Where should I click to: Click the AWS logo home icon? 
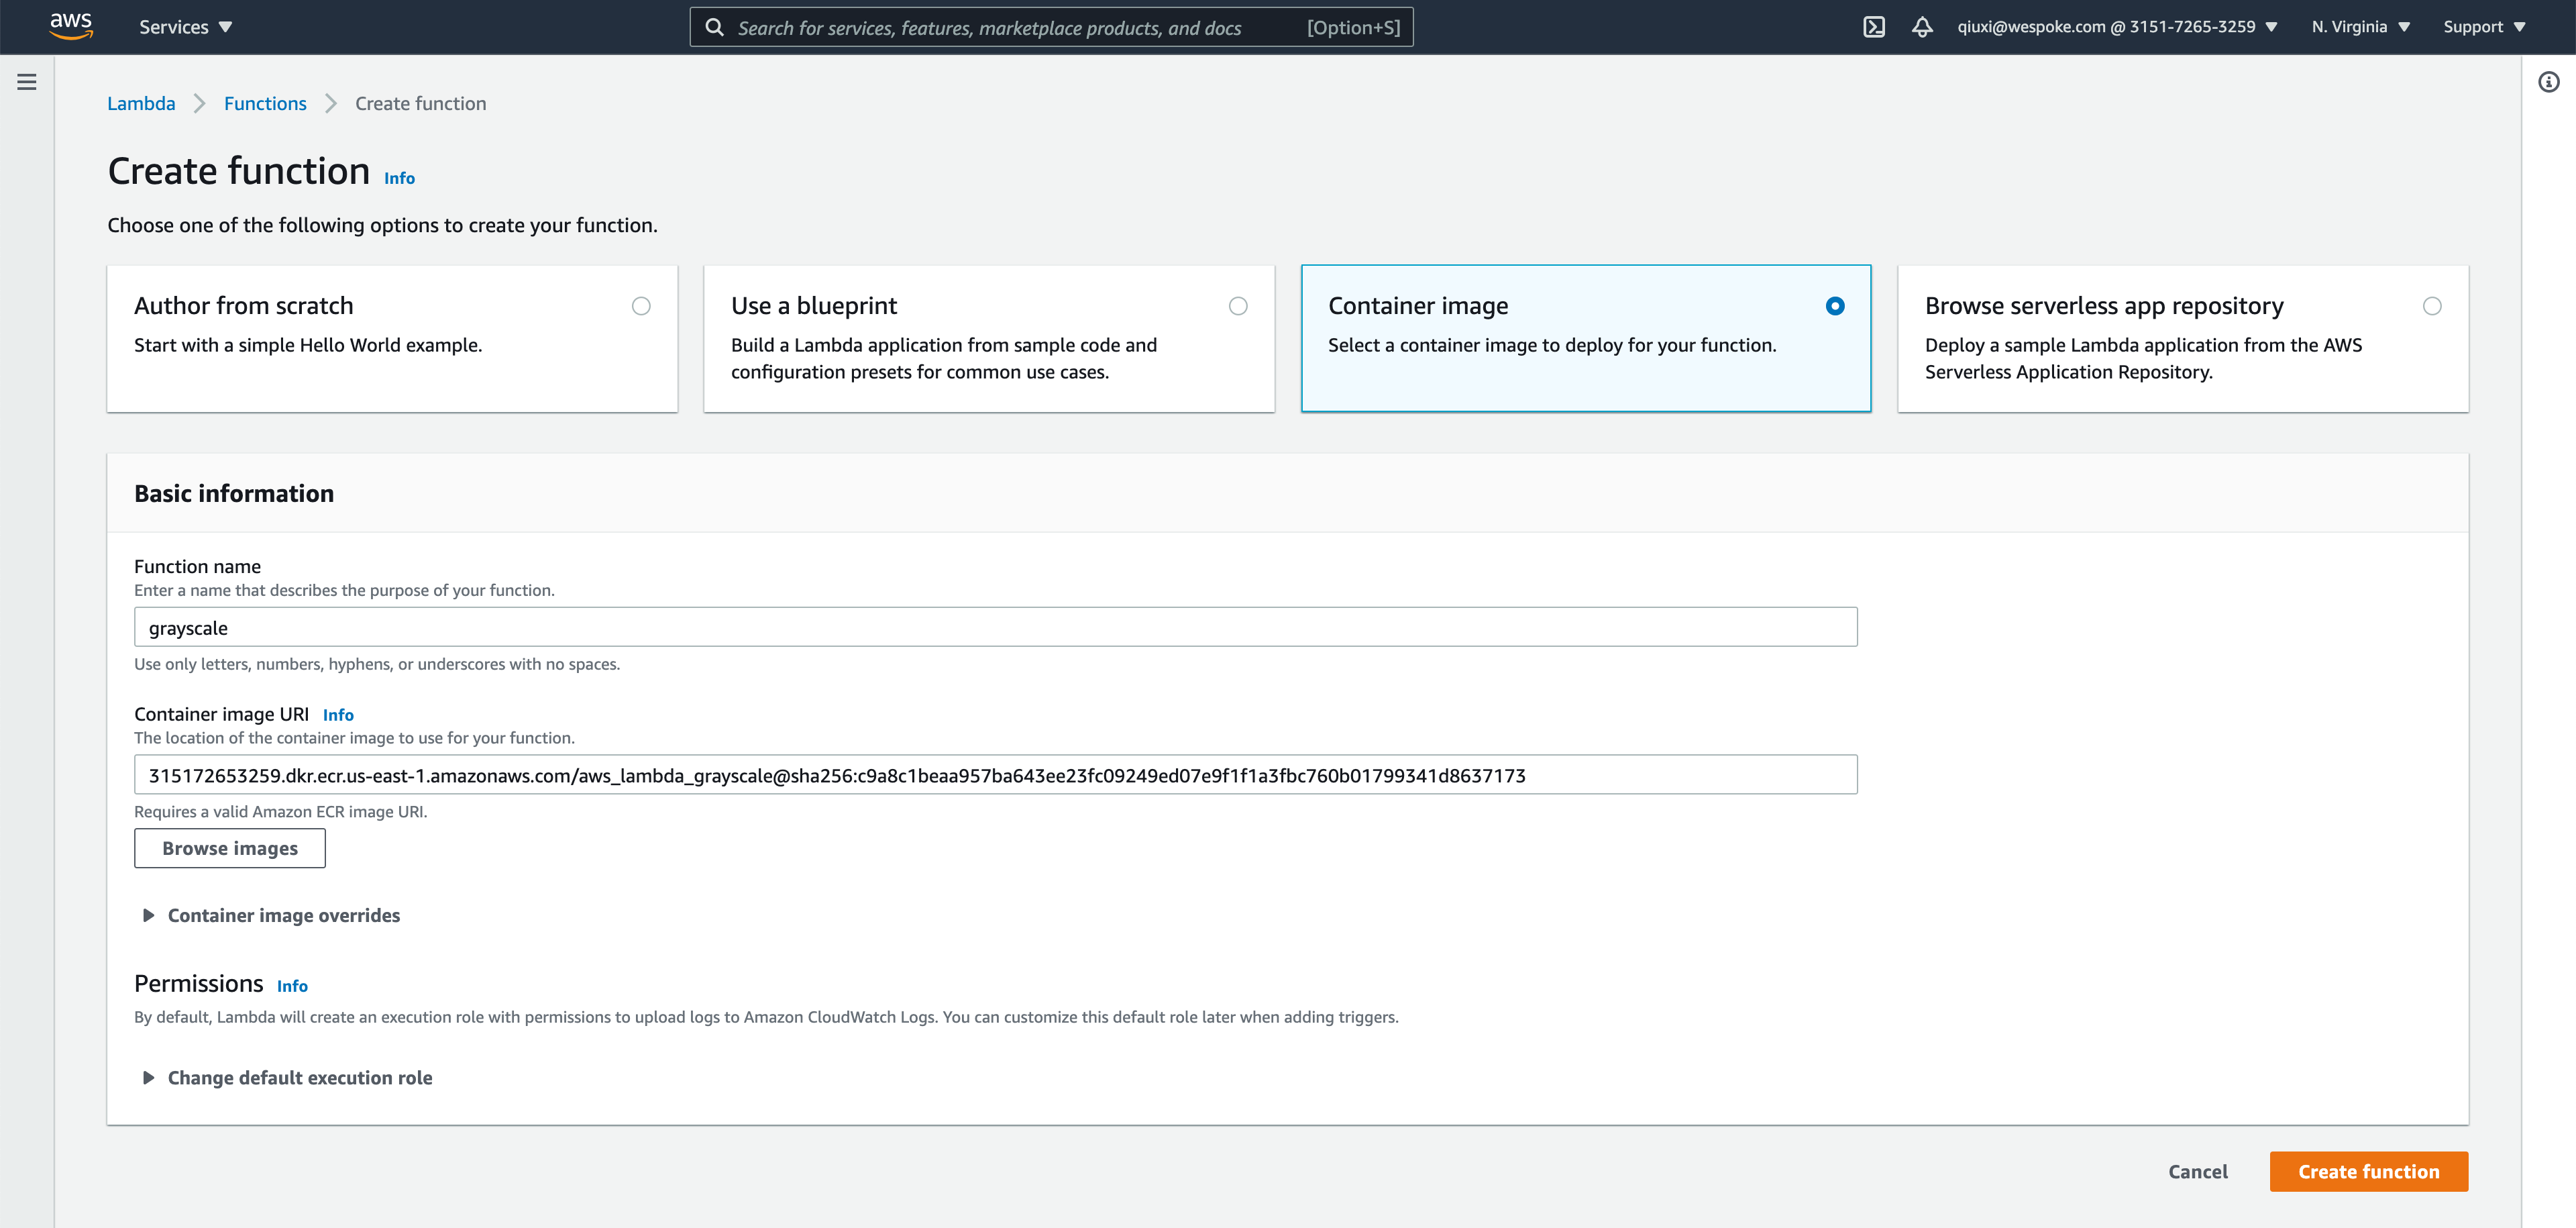point(71,26)
